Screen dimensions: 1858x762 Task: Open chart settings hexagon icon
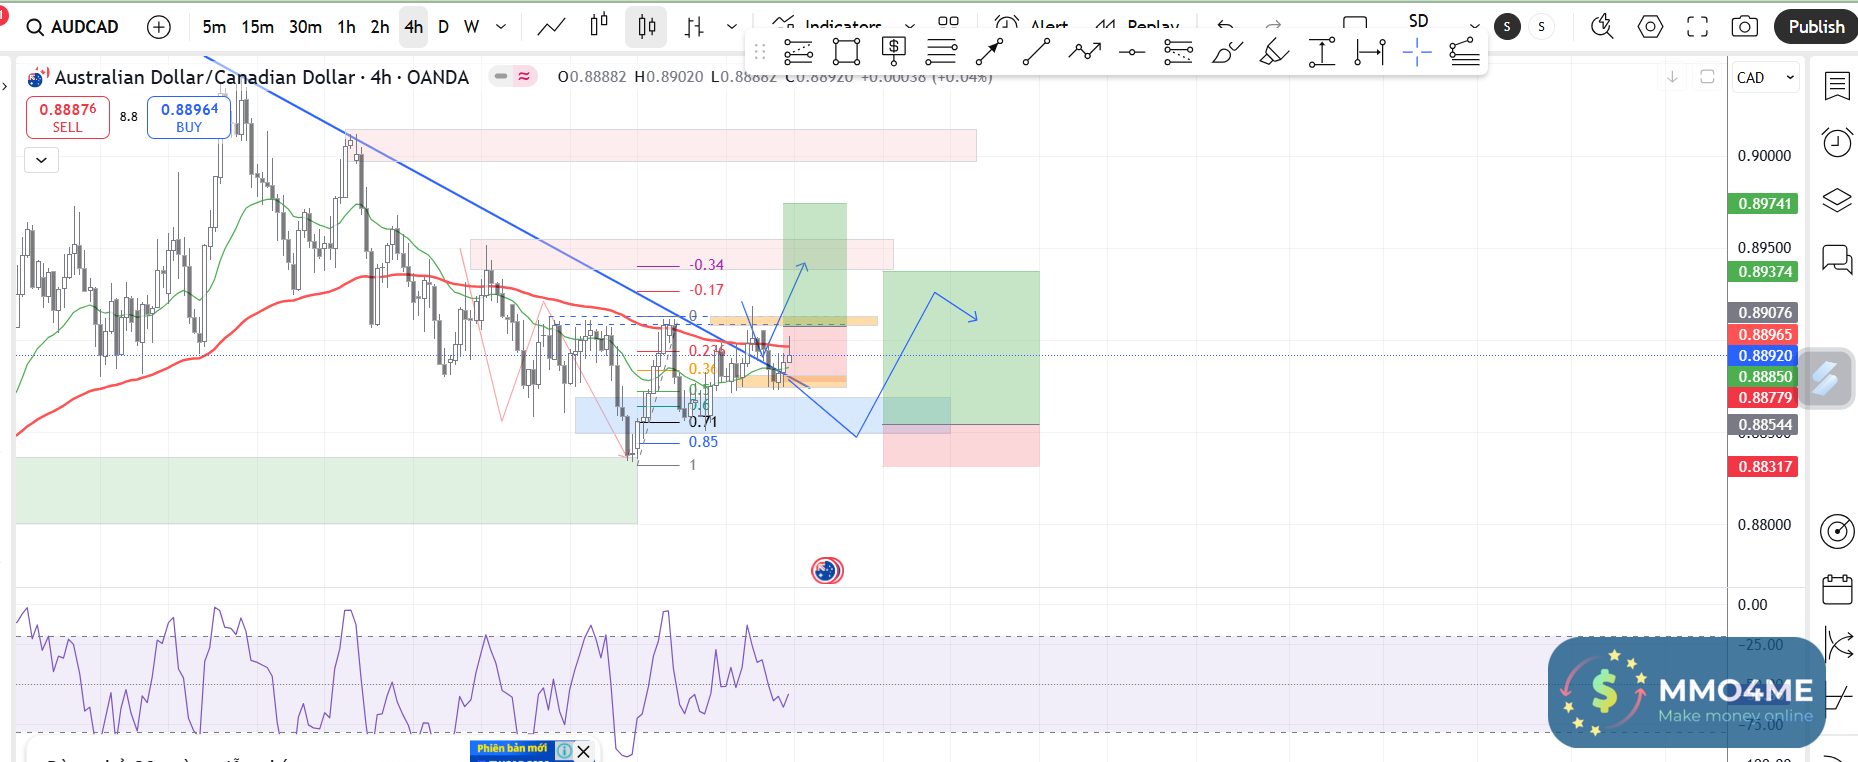click(x=1650, y=27)
